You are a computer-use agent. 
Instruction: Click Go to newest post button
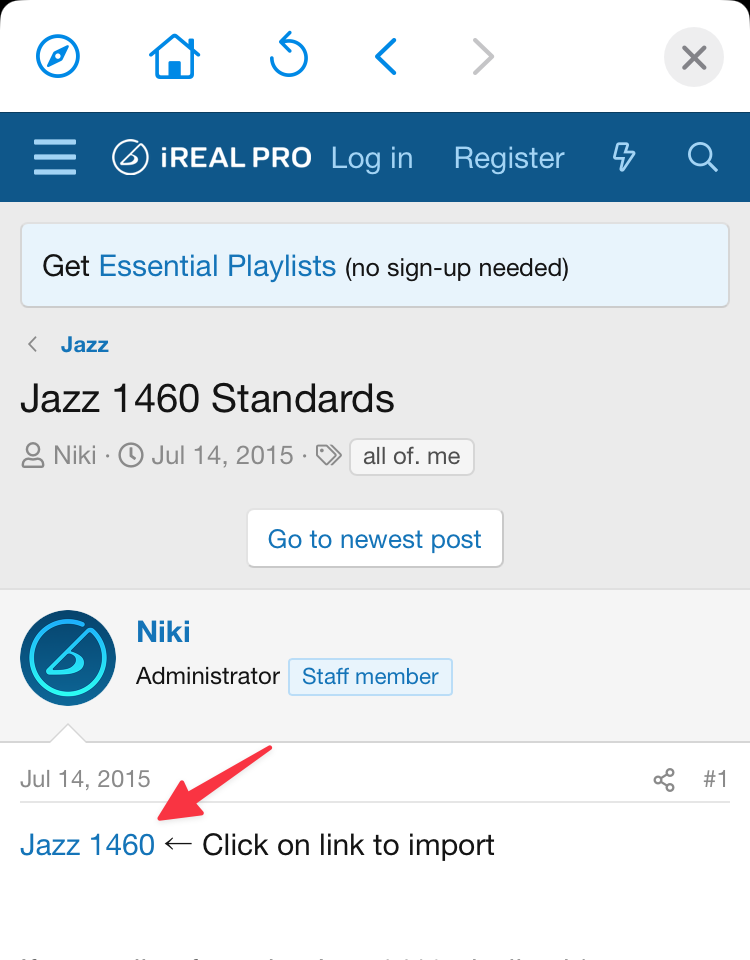(x=375, y=540)
